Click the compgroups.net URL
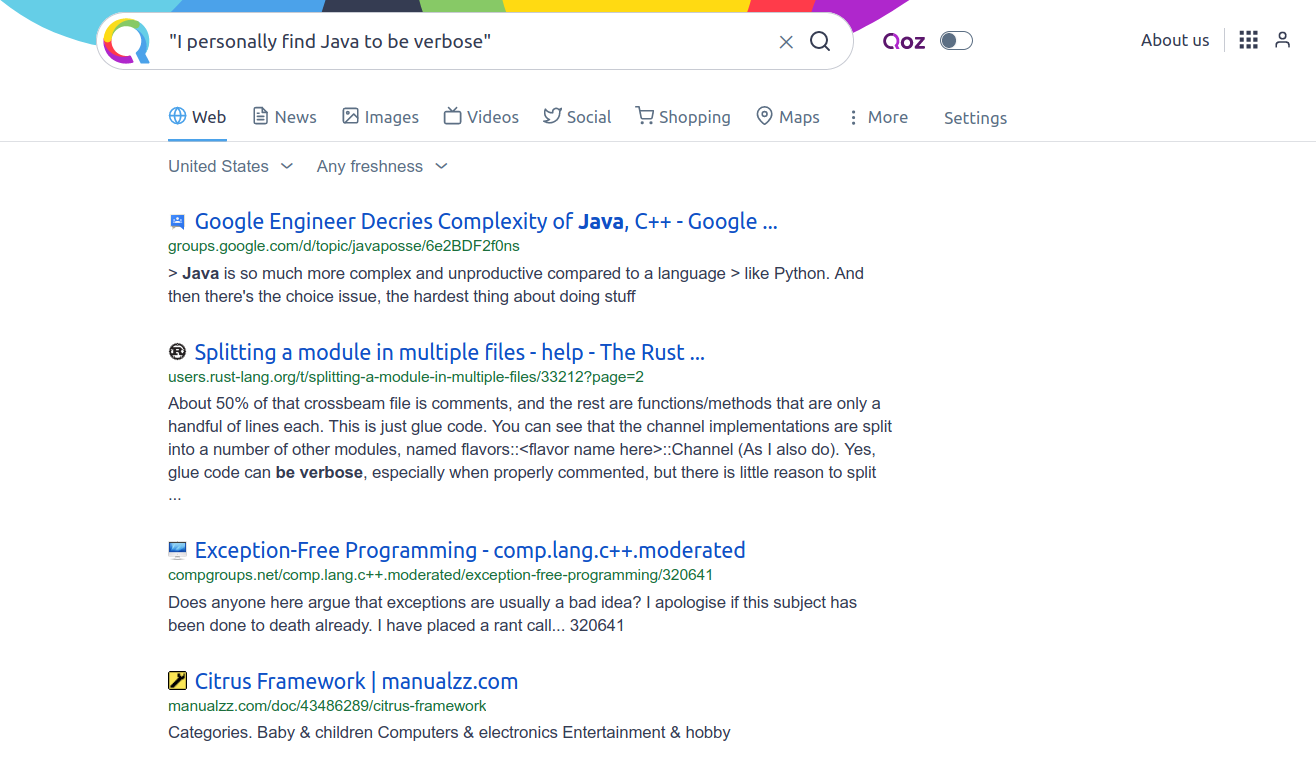This screenshot has height=768, width=1316. coord(440,575)
